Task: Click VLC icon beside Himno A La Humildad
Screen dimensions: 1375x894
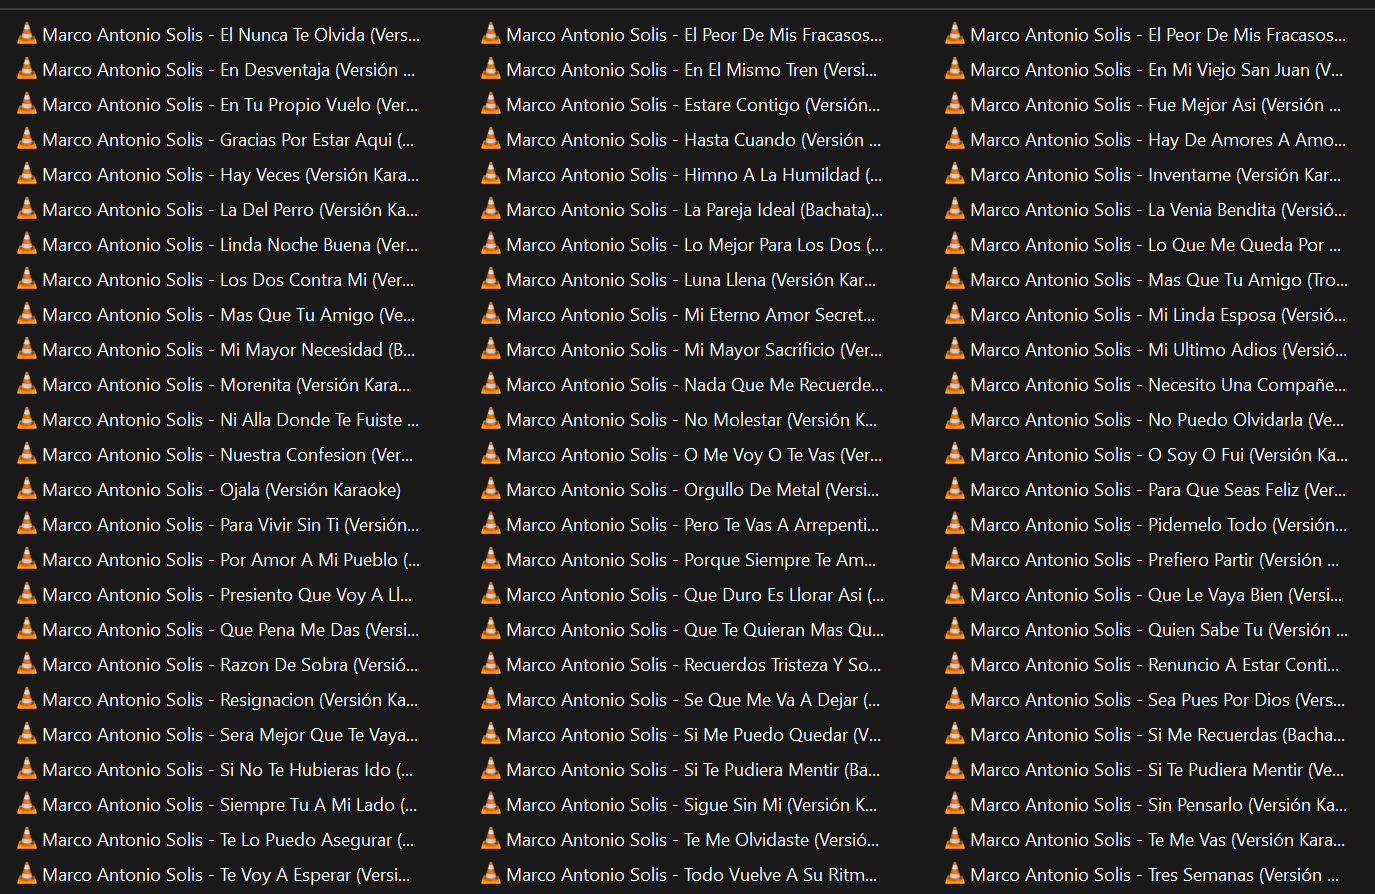Action: [x=491, y=174]
